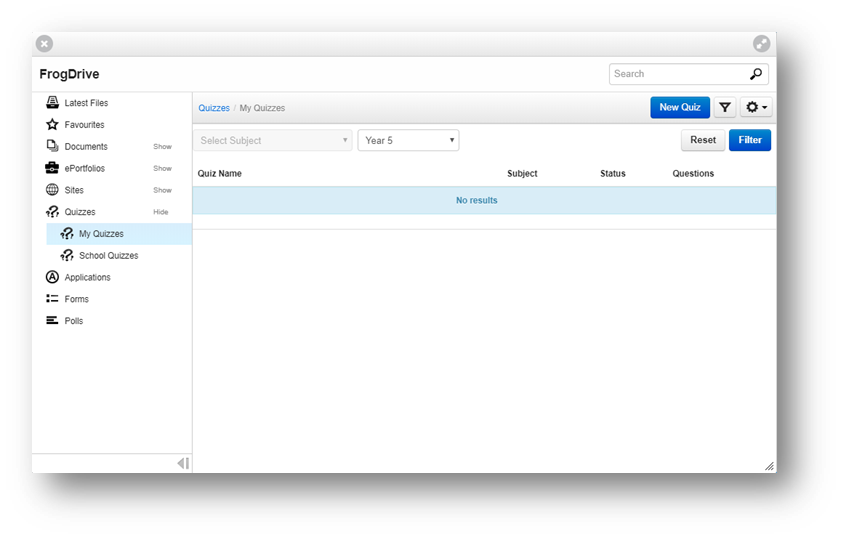
Task: Show the Documents section
Action: click(162, 147)
